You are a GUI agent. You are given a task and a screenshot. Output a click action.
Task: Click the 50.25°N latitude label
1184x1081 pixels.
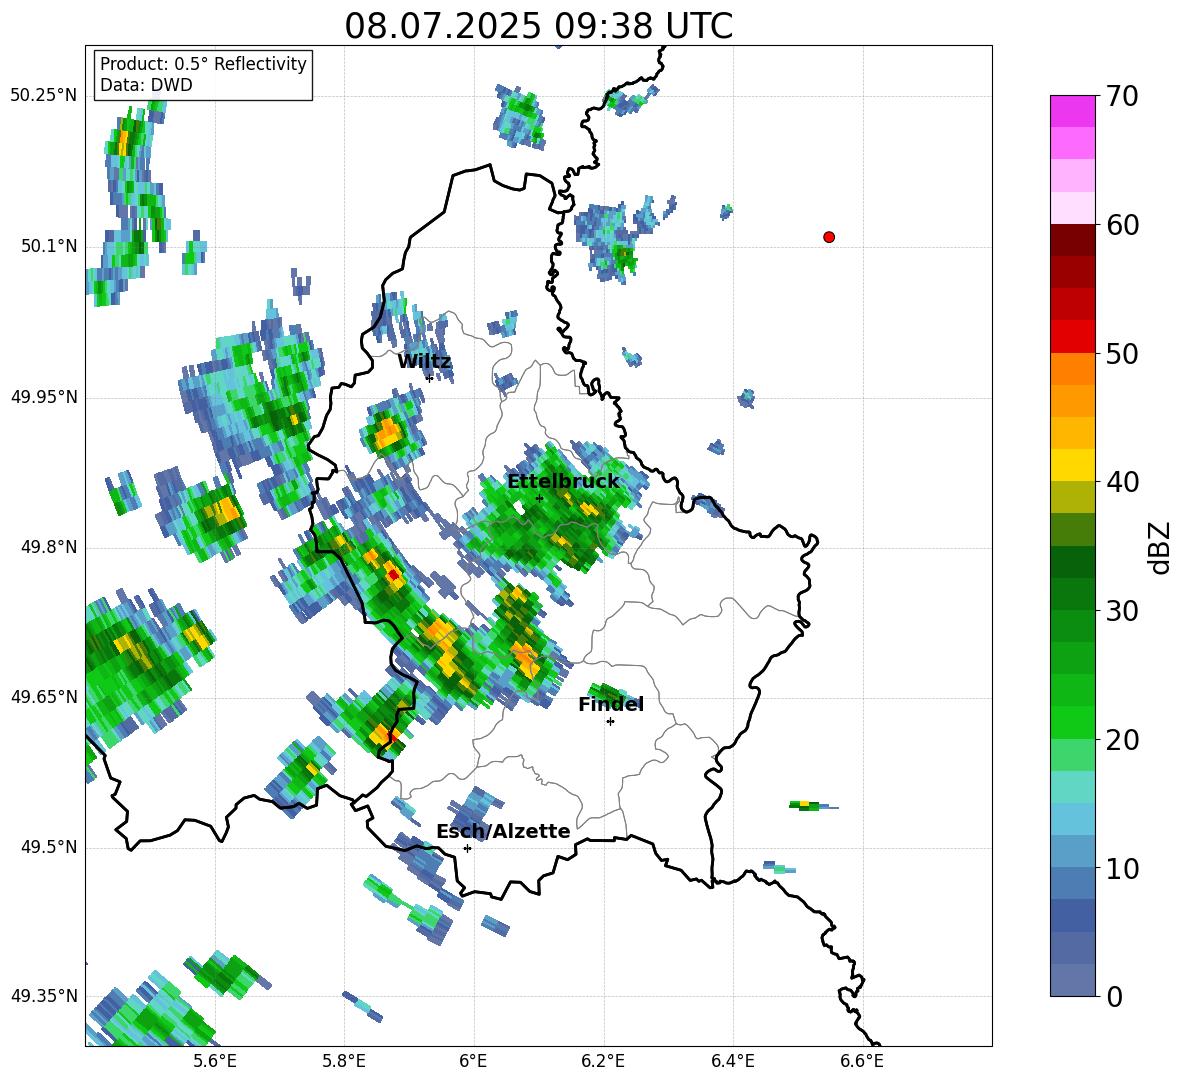coord(44,96)
